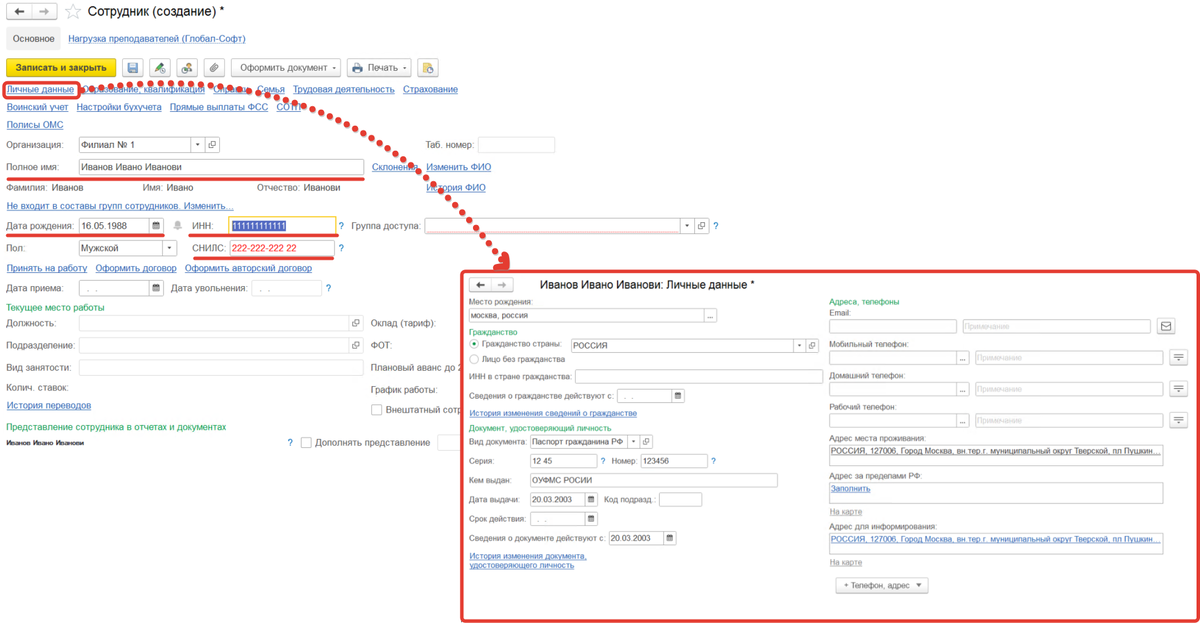This screenshot has width=1200, height=623.
Task: Open Подразделение selection via open icon
Action: tap(355, 345)
